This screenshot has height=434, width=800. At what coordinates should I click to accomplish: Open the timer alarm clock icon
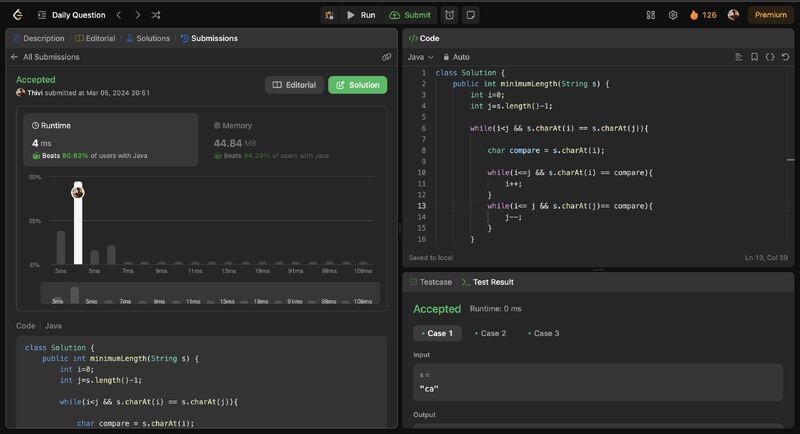pyautogui.click(x=450, y=15)
